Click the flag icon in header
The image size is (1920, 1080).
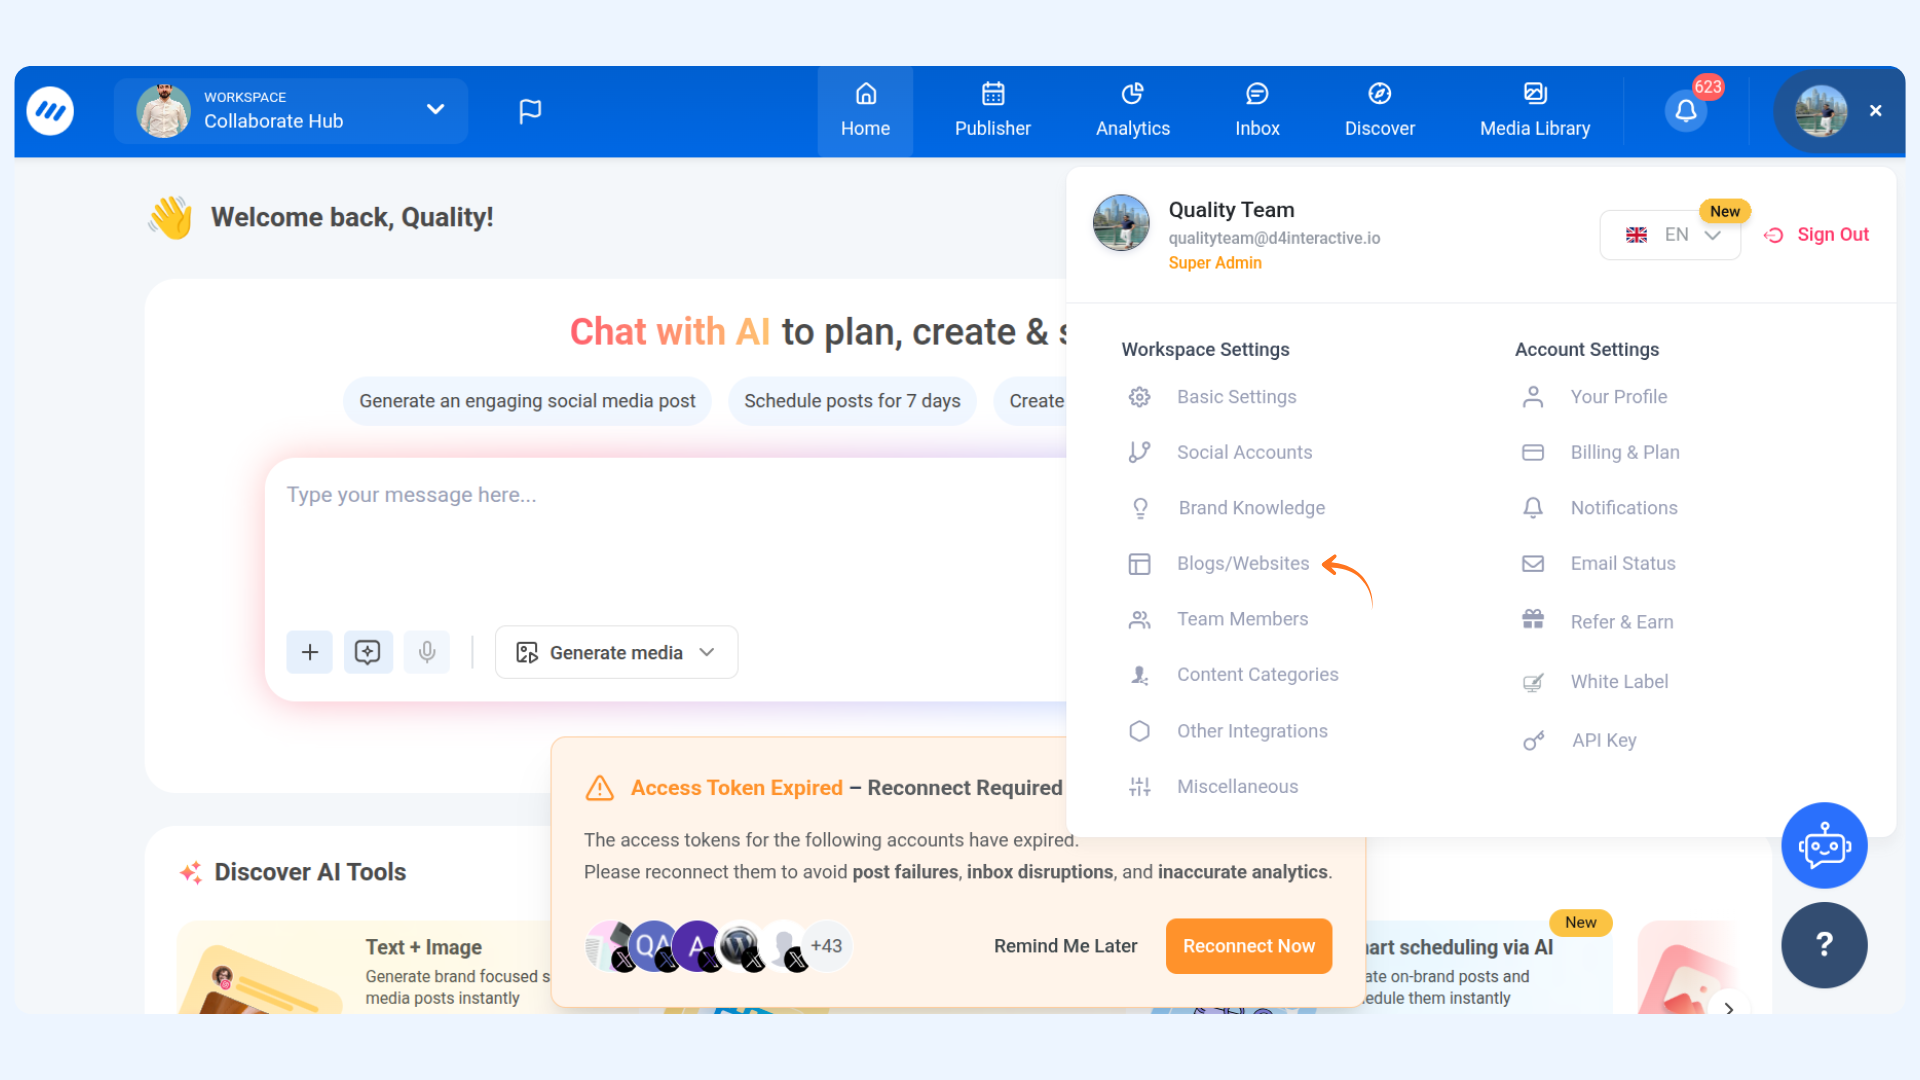[x=530, y=111]
